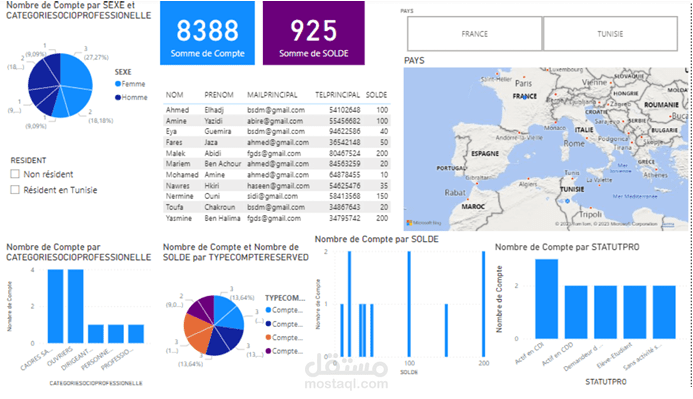
Task: Click the Eleve-Etudiant bar in STATUTPRO chart
Action: 635,312
